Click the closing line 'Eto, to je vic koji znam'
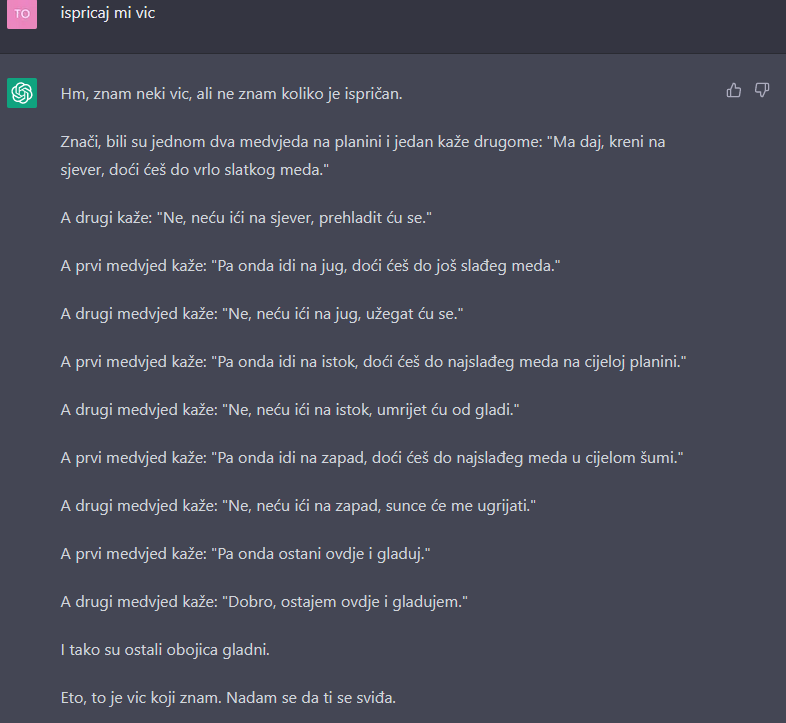 (x=228, y=698)
